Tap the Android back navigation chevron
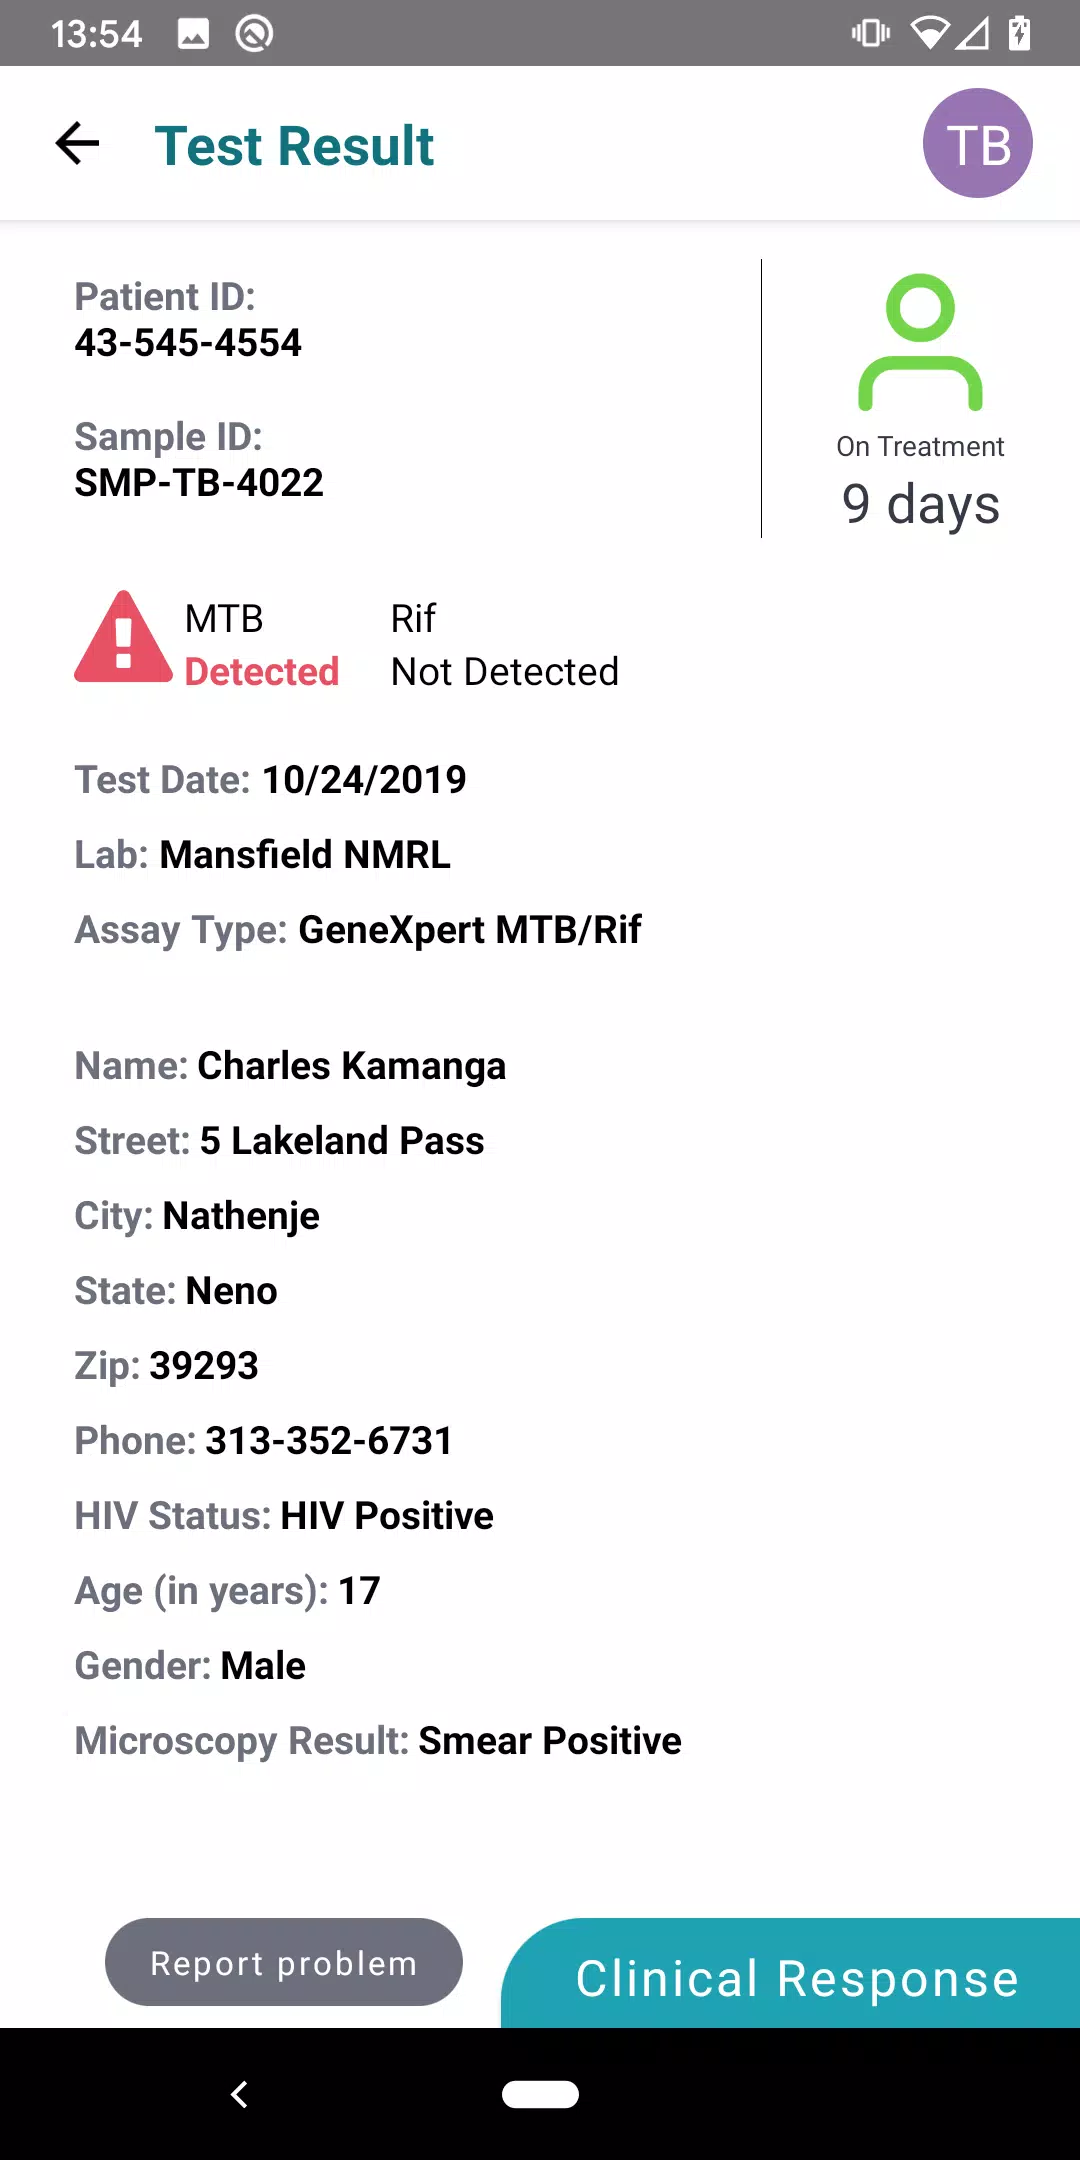 pyautogui.click(x=239, y=2094)
